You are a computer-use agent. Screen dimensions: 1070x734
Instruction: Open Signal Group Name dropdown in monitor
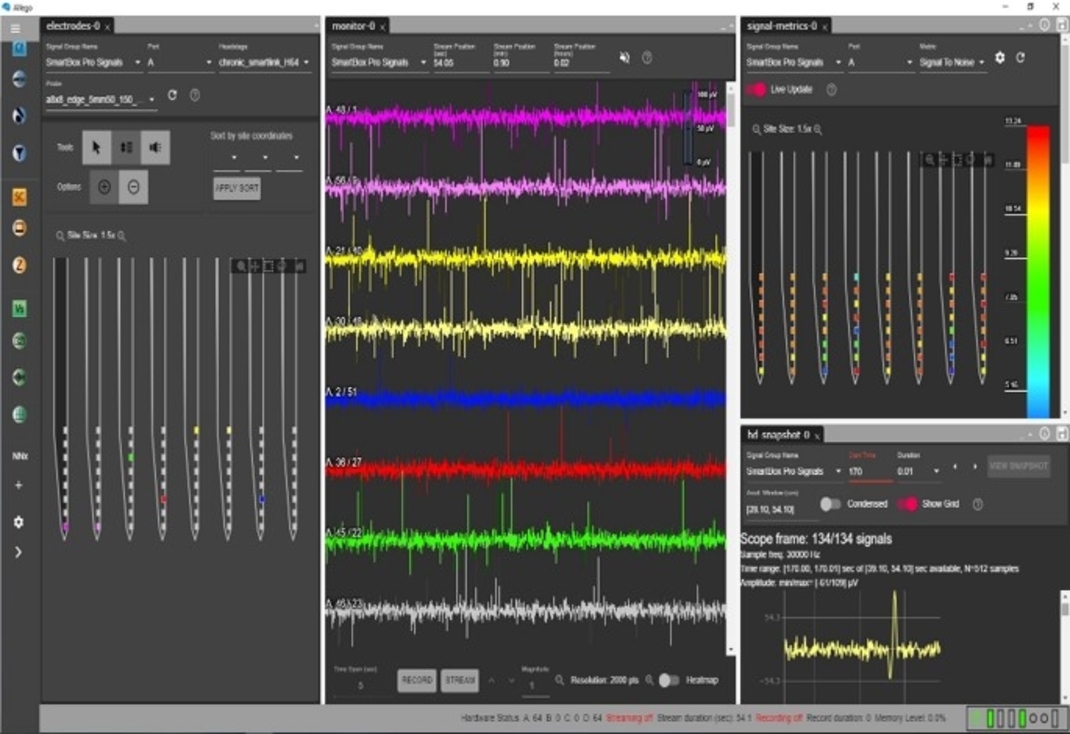coord(379,63)
